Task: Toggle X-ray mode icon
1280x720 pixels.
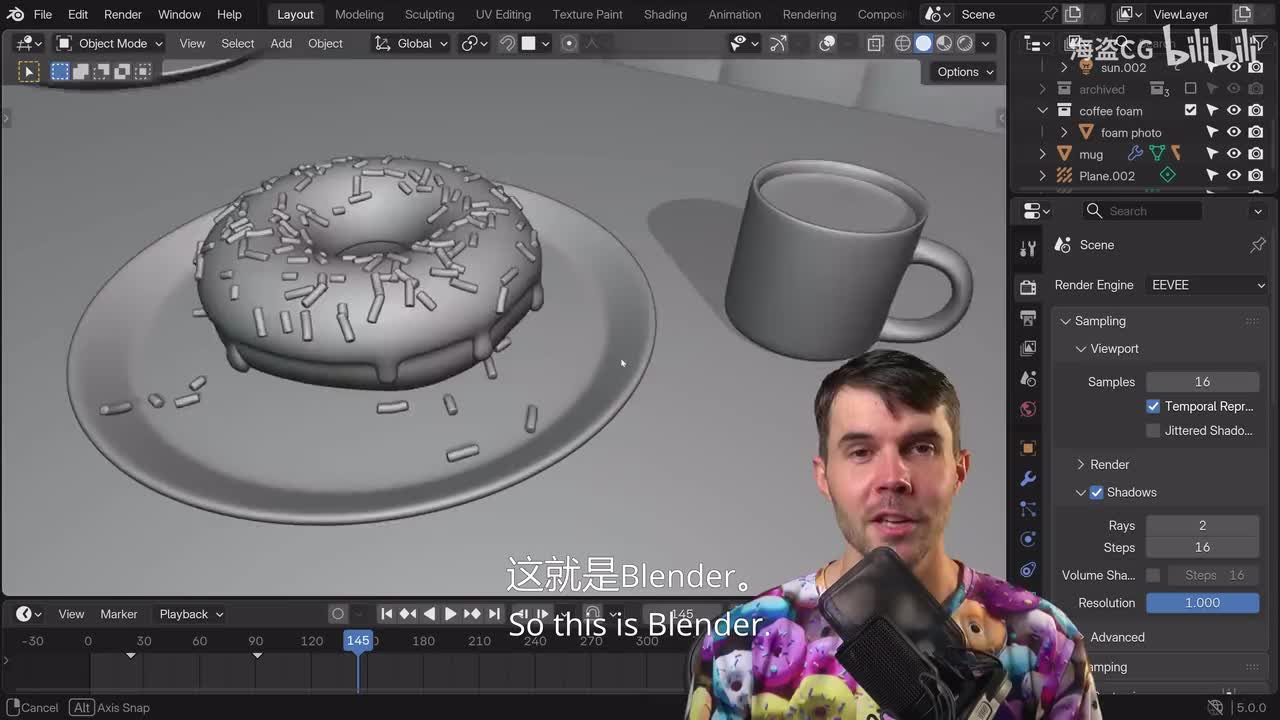Action: [875, 43]
